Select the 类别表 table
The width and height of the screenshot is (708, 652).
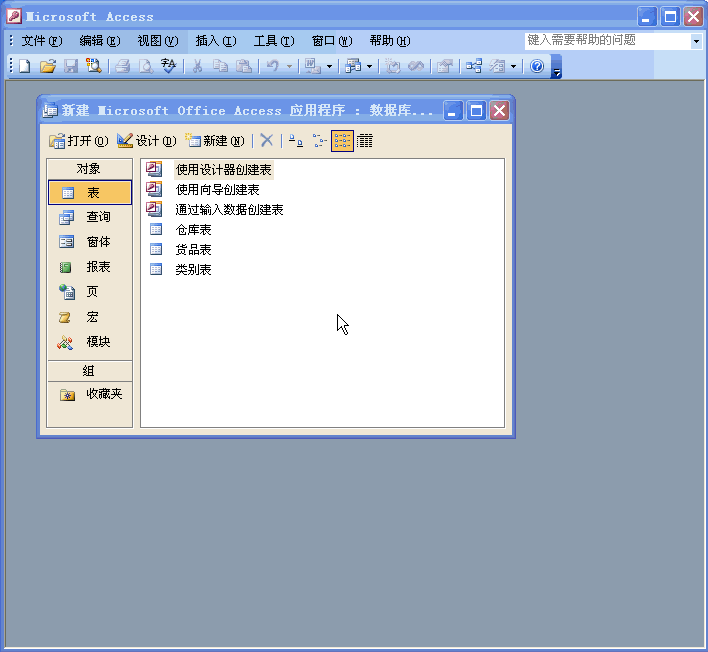click(180, 270)
